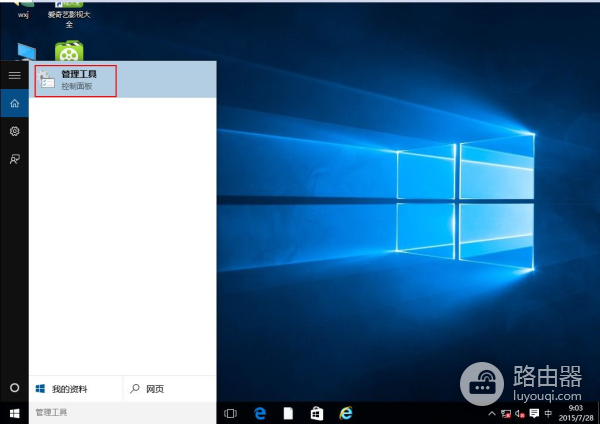600x424 pixels.
Task: Open File Explorer document icon on taskbar
Action: click(x=288, y=412)
